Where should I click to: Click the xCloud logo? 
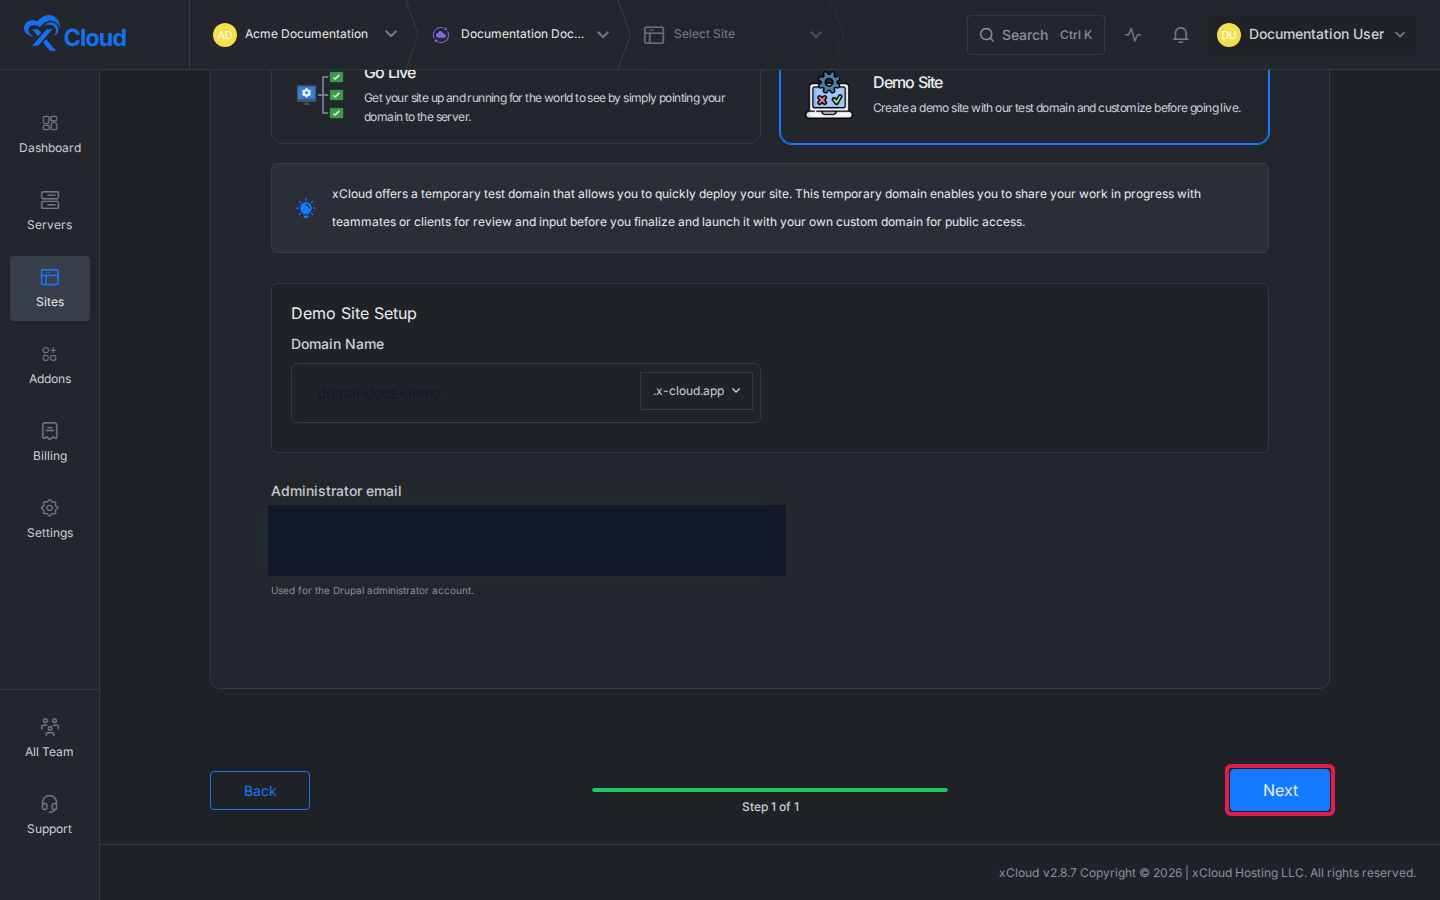[x=75, y=34]
